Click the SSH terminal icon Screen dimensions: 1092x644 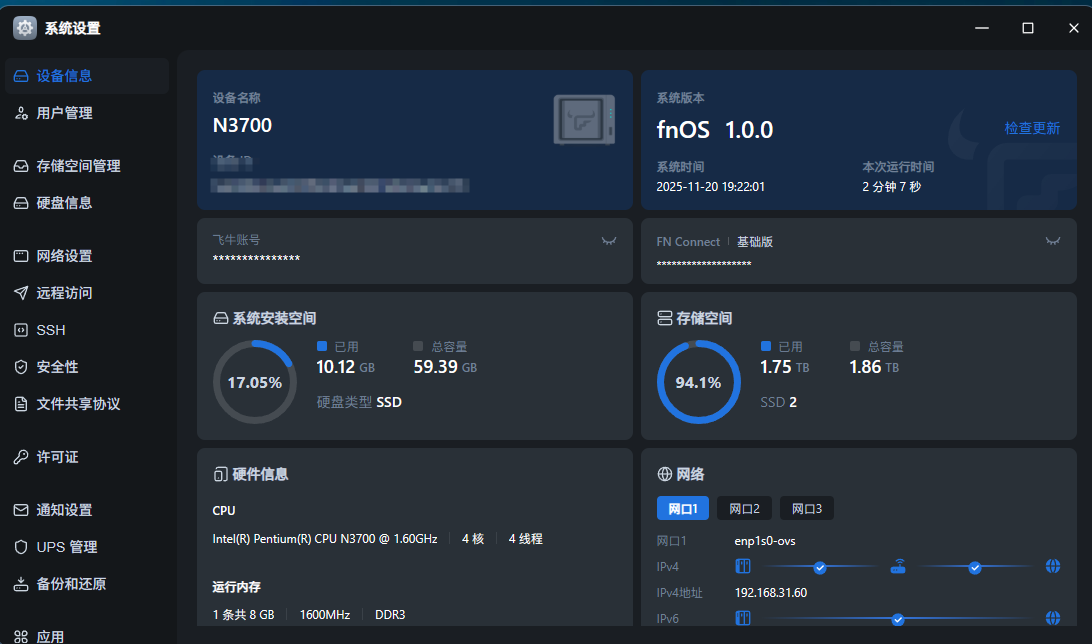click(x=21, y=330)
